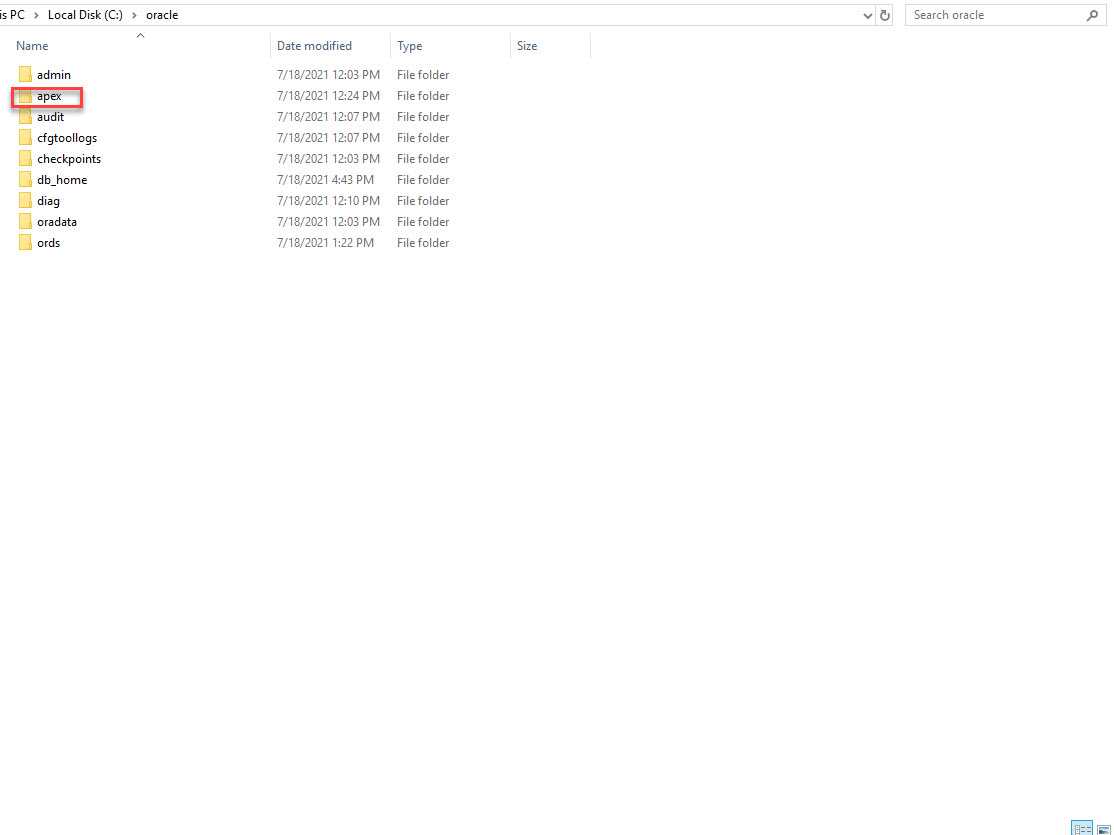The height and width of the screenshot is (835, 1114).
Task: Reverse Name column sort order
Action: (31, 46)
